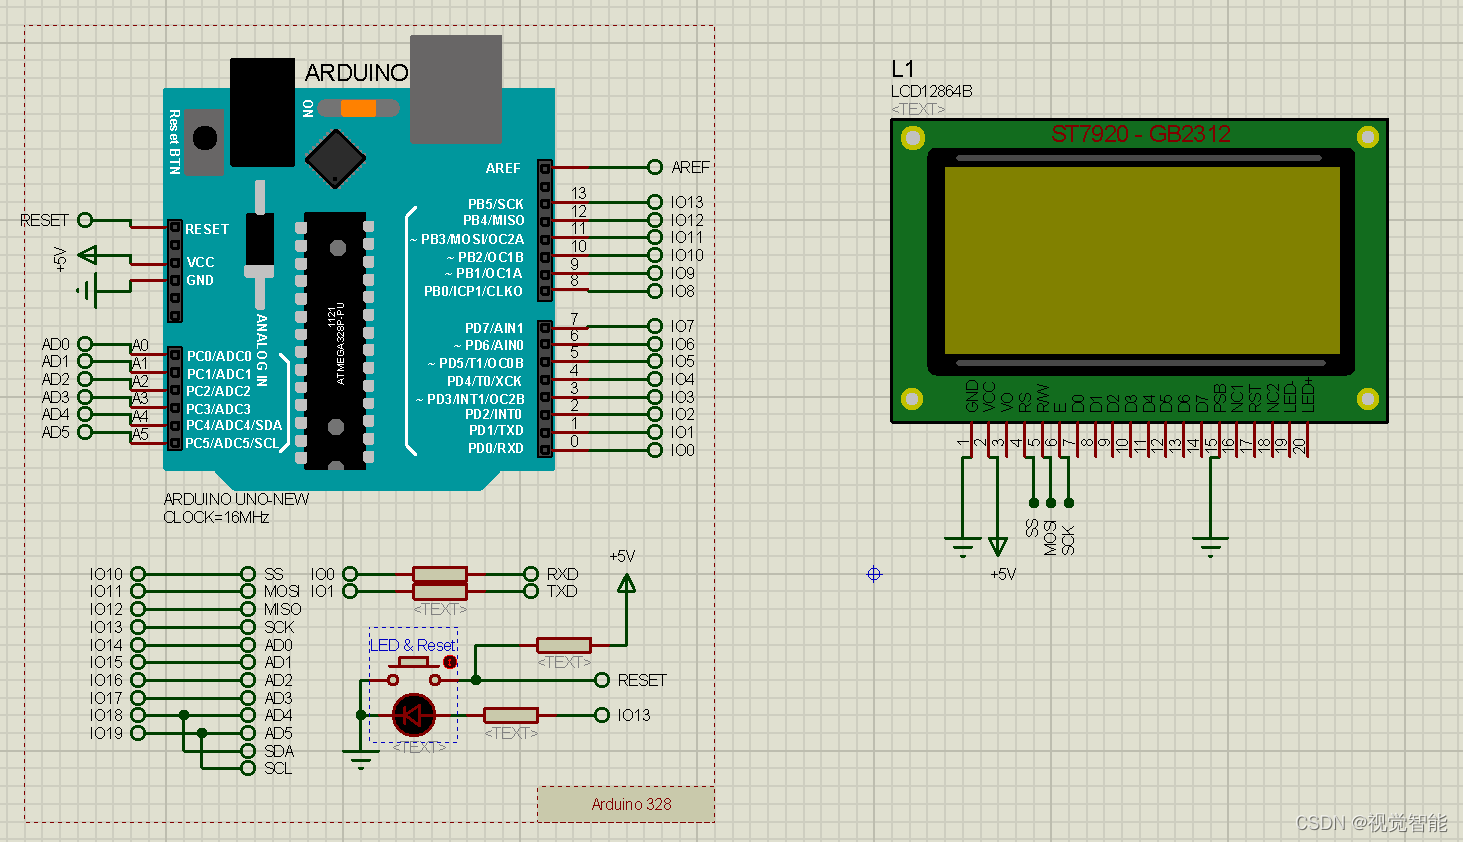Click the LCD12864B display component L1
This screenshot has height=842, width=1463.
click(1140, 270)
